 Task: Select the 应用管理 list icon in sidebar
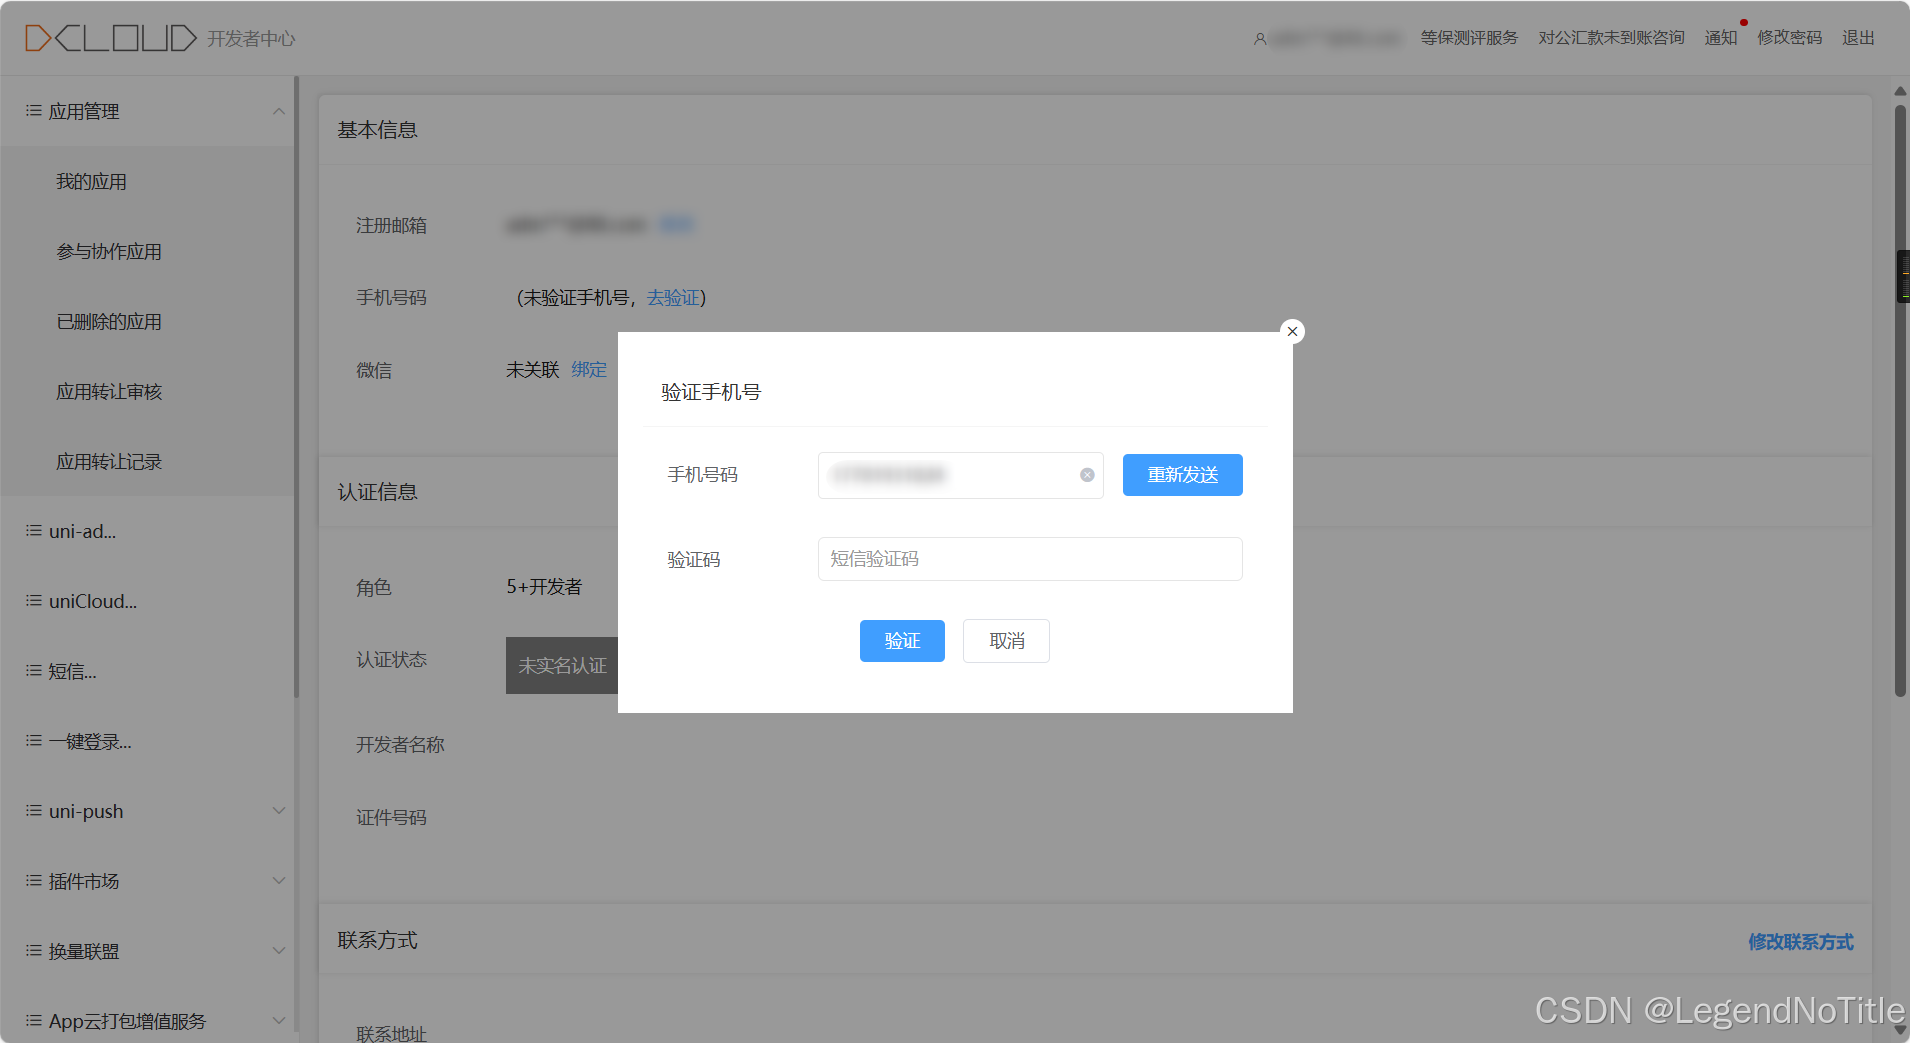31,110
